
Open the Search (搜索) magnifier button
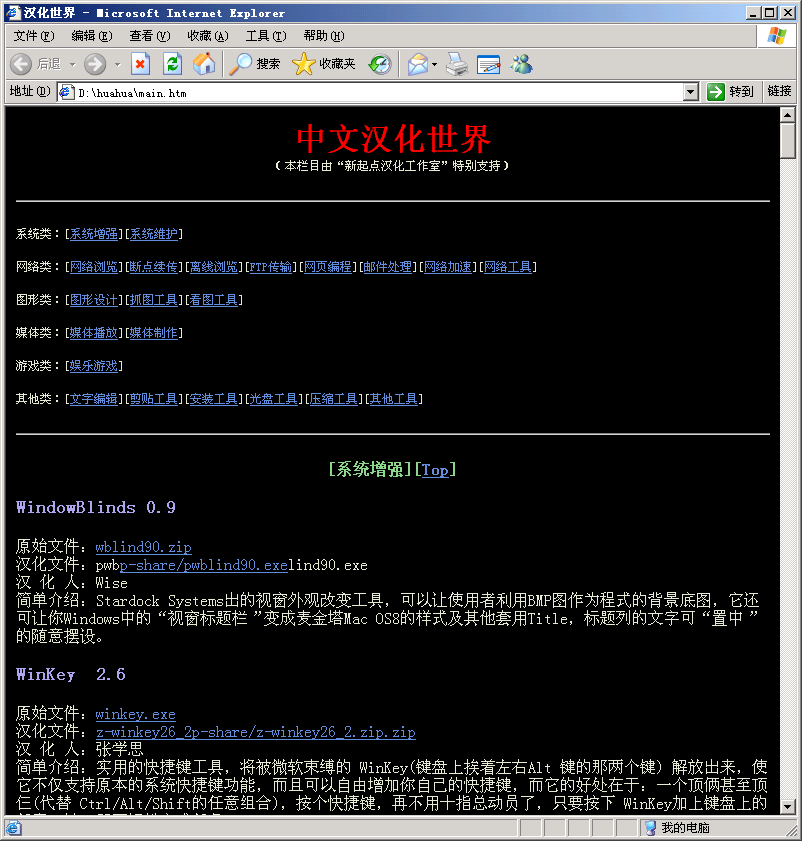(x=254, y=64)
